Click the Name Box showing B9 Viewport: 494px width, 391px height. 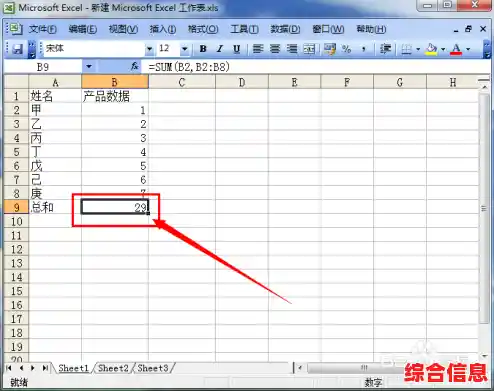pos(43,67)
